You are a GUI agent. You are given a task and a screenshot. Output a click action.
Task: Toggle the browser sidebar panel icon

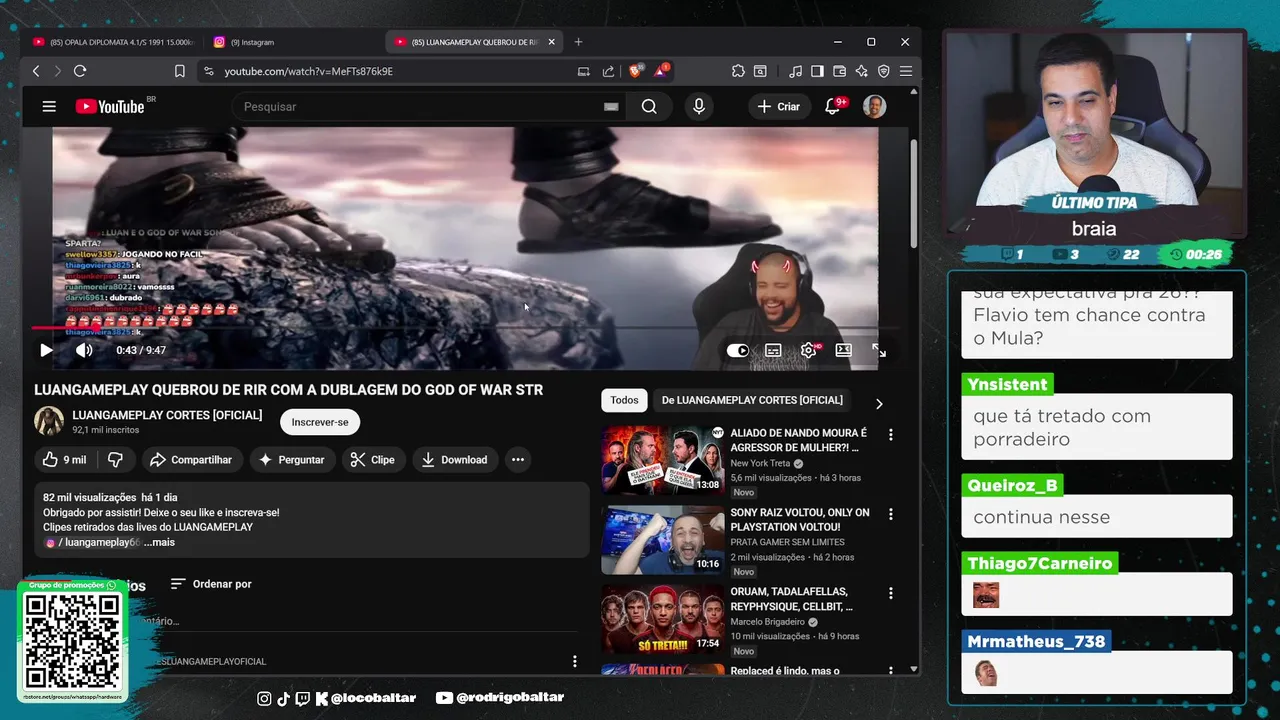[x=817, y=71]
